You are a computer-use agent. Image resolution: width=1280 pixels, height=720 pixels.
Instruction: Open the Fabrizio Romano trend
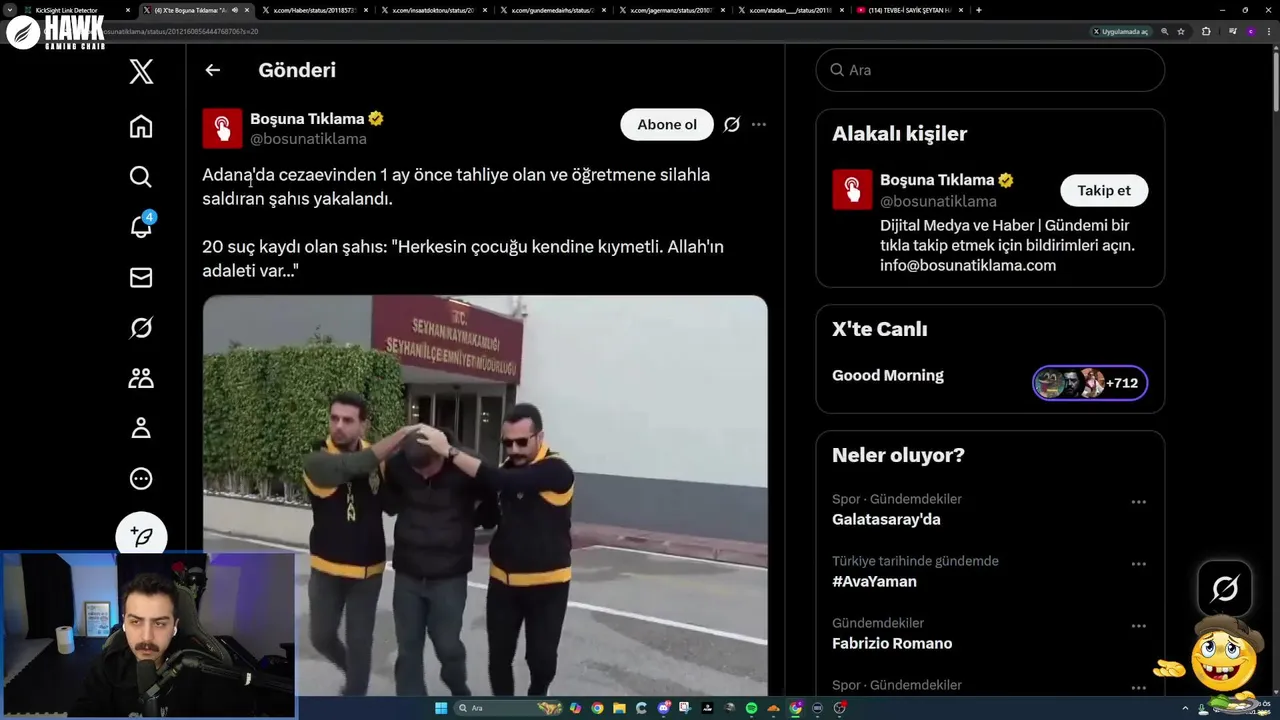(892, 643)
